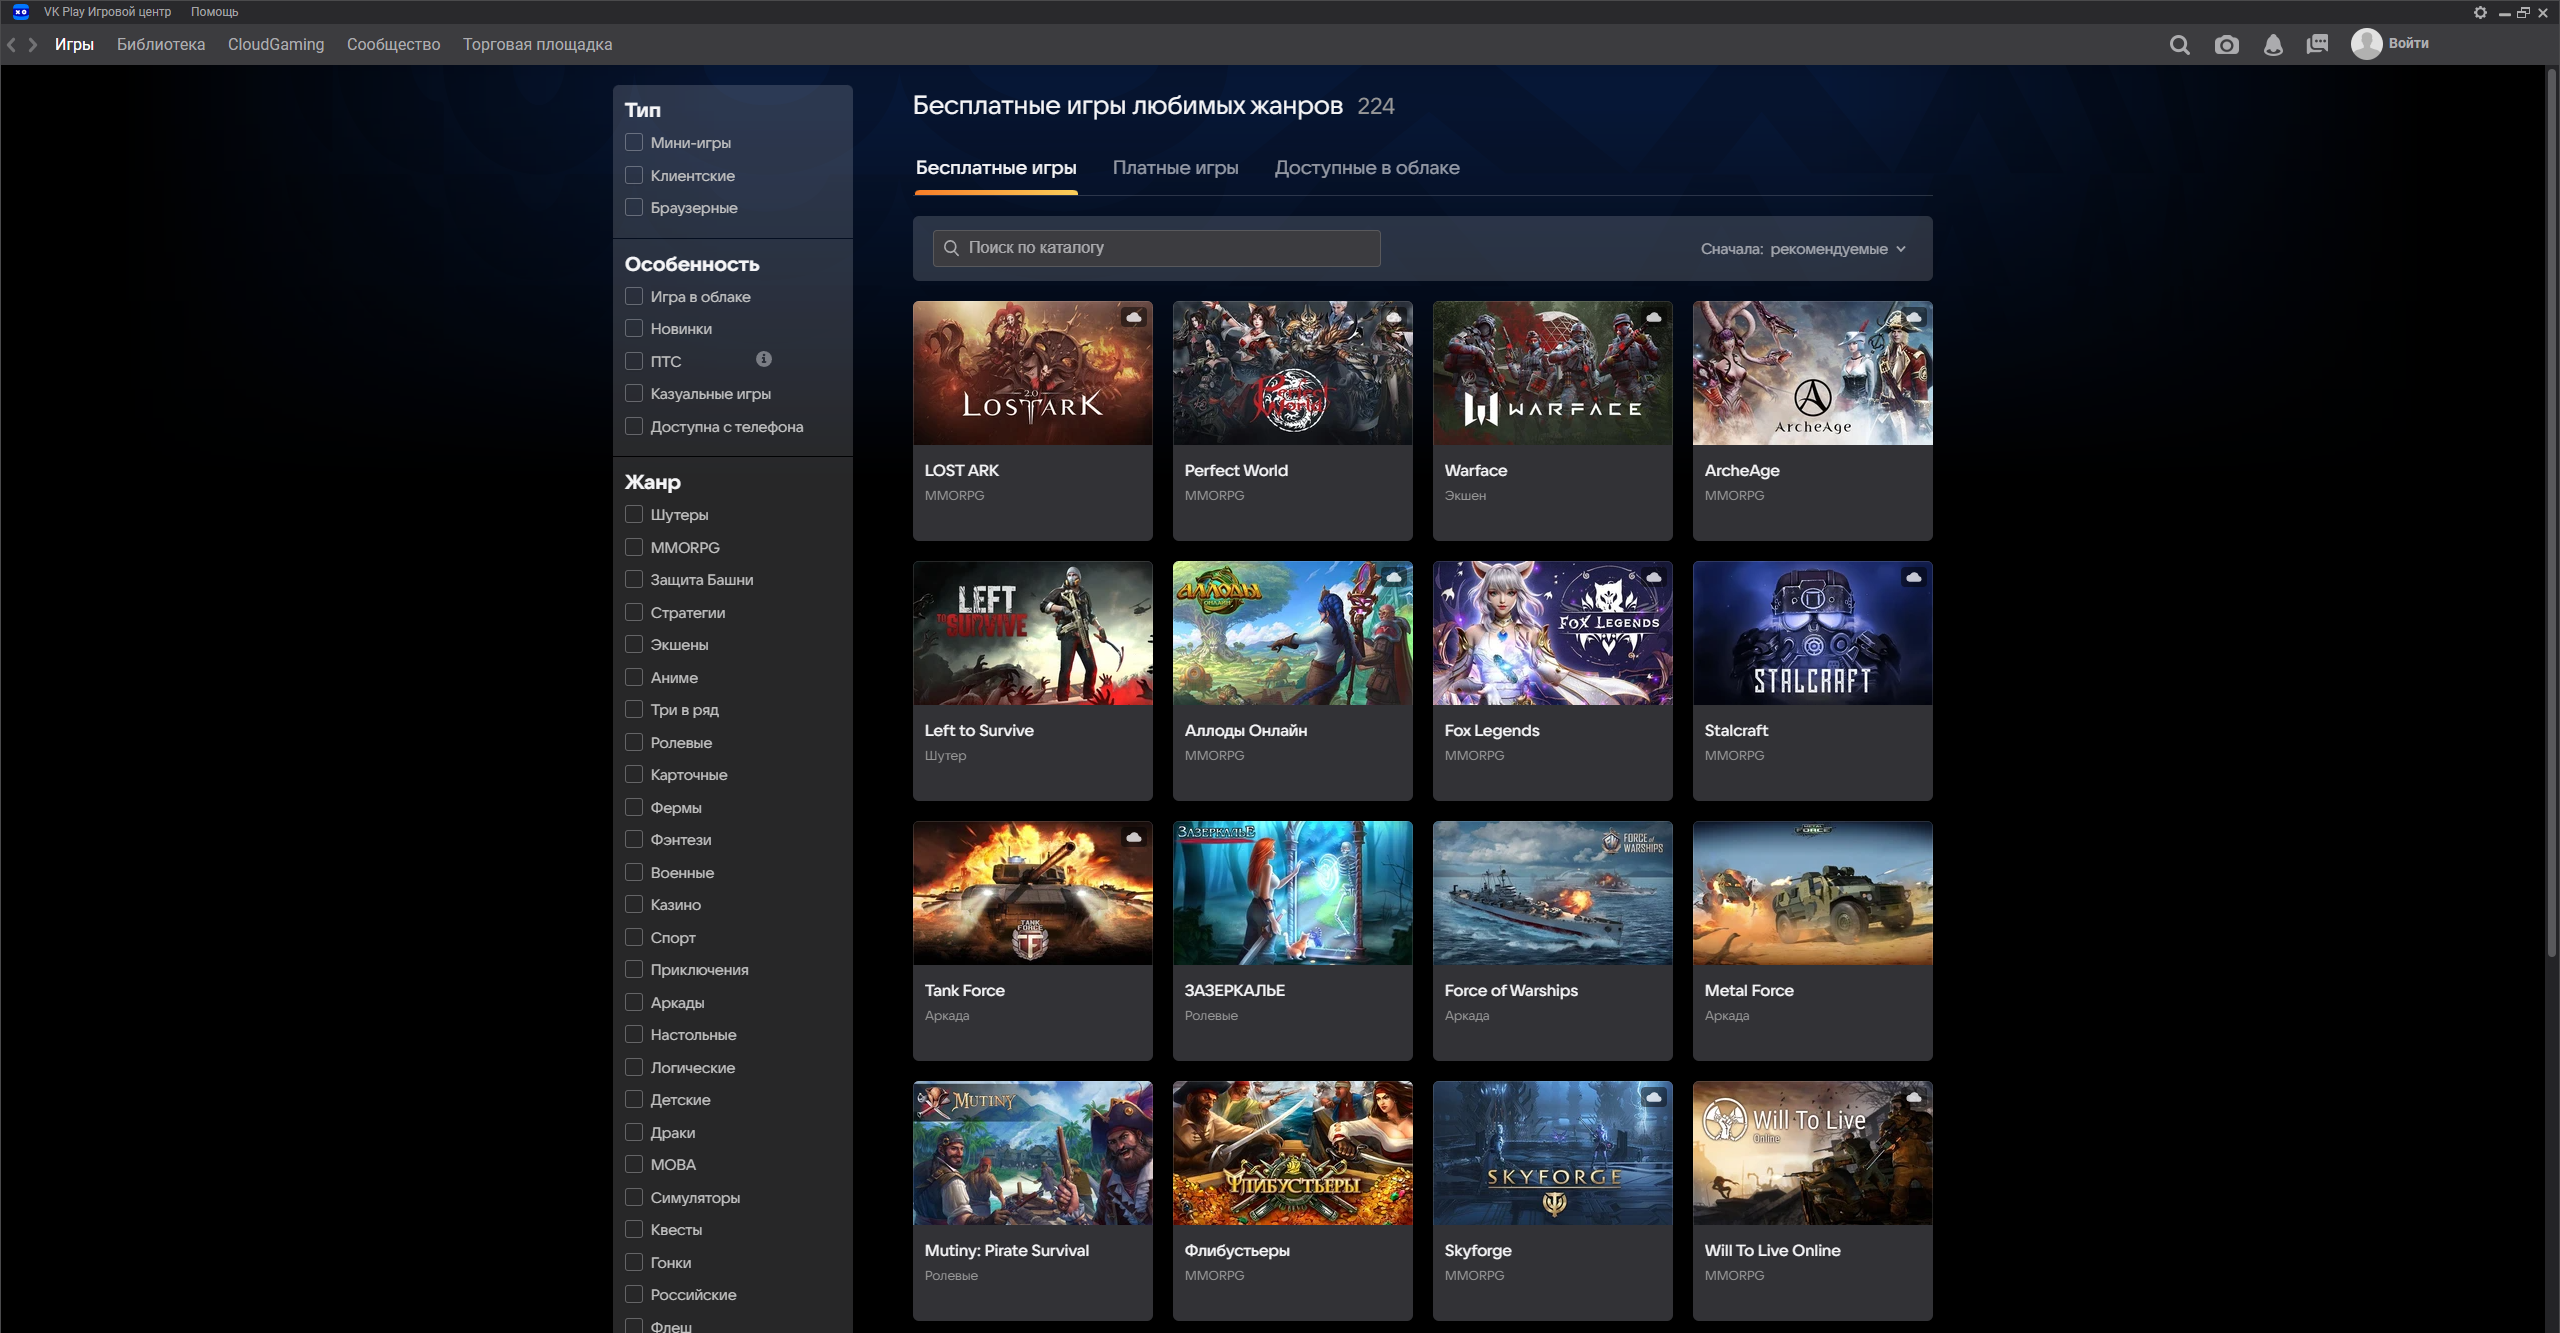Go back with the left arrow
Viewport: 2560px width, 1333px height.
(12, 45)
